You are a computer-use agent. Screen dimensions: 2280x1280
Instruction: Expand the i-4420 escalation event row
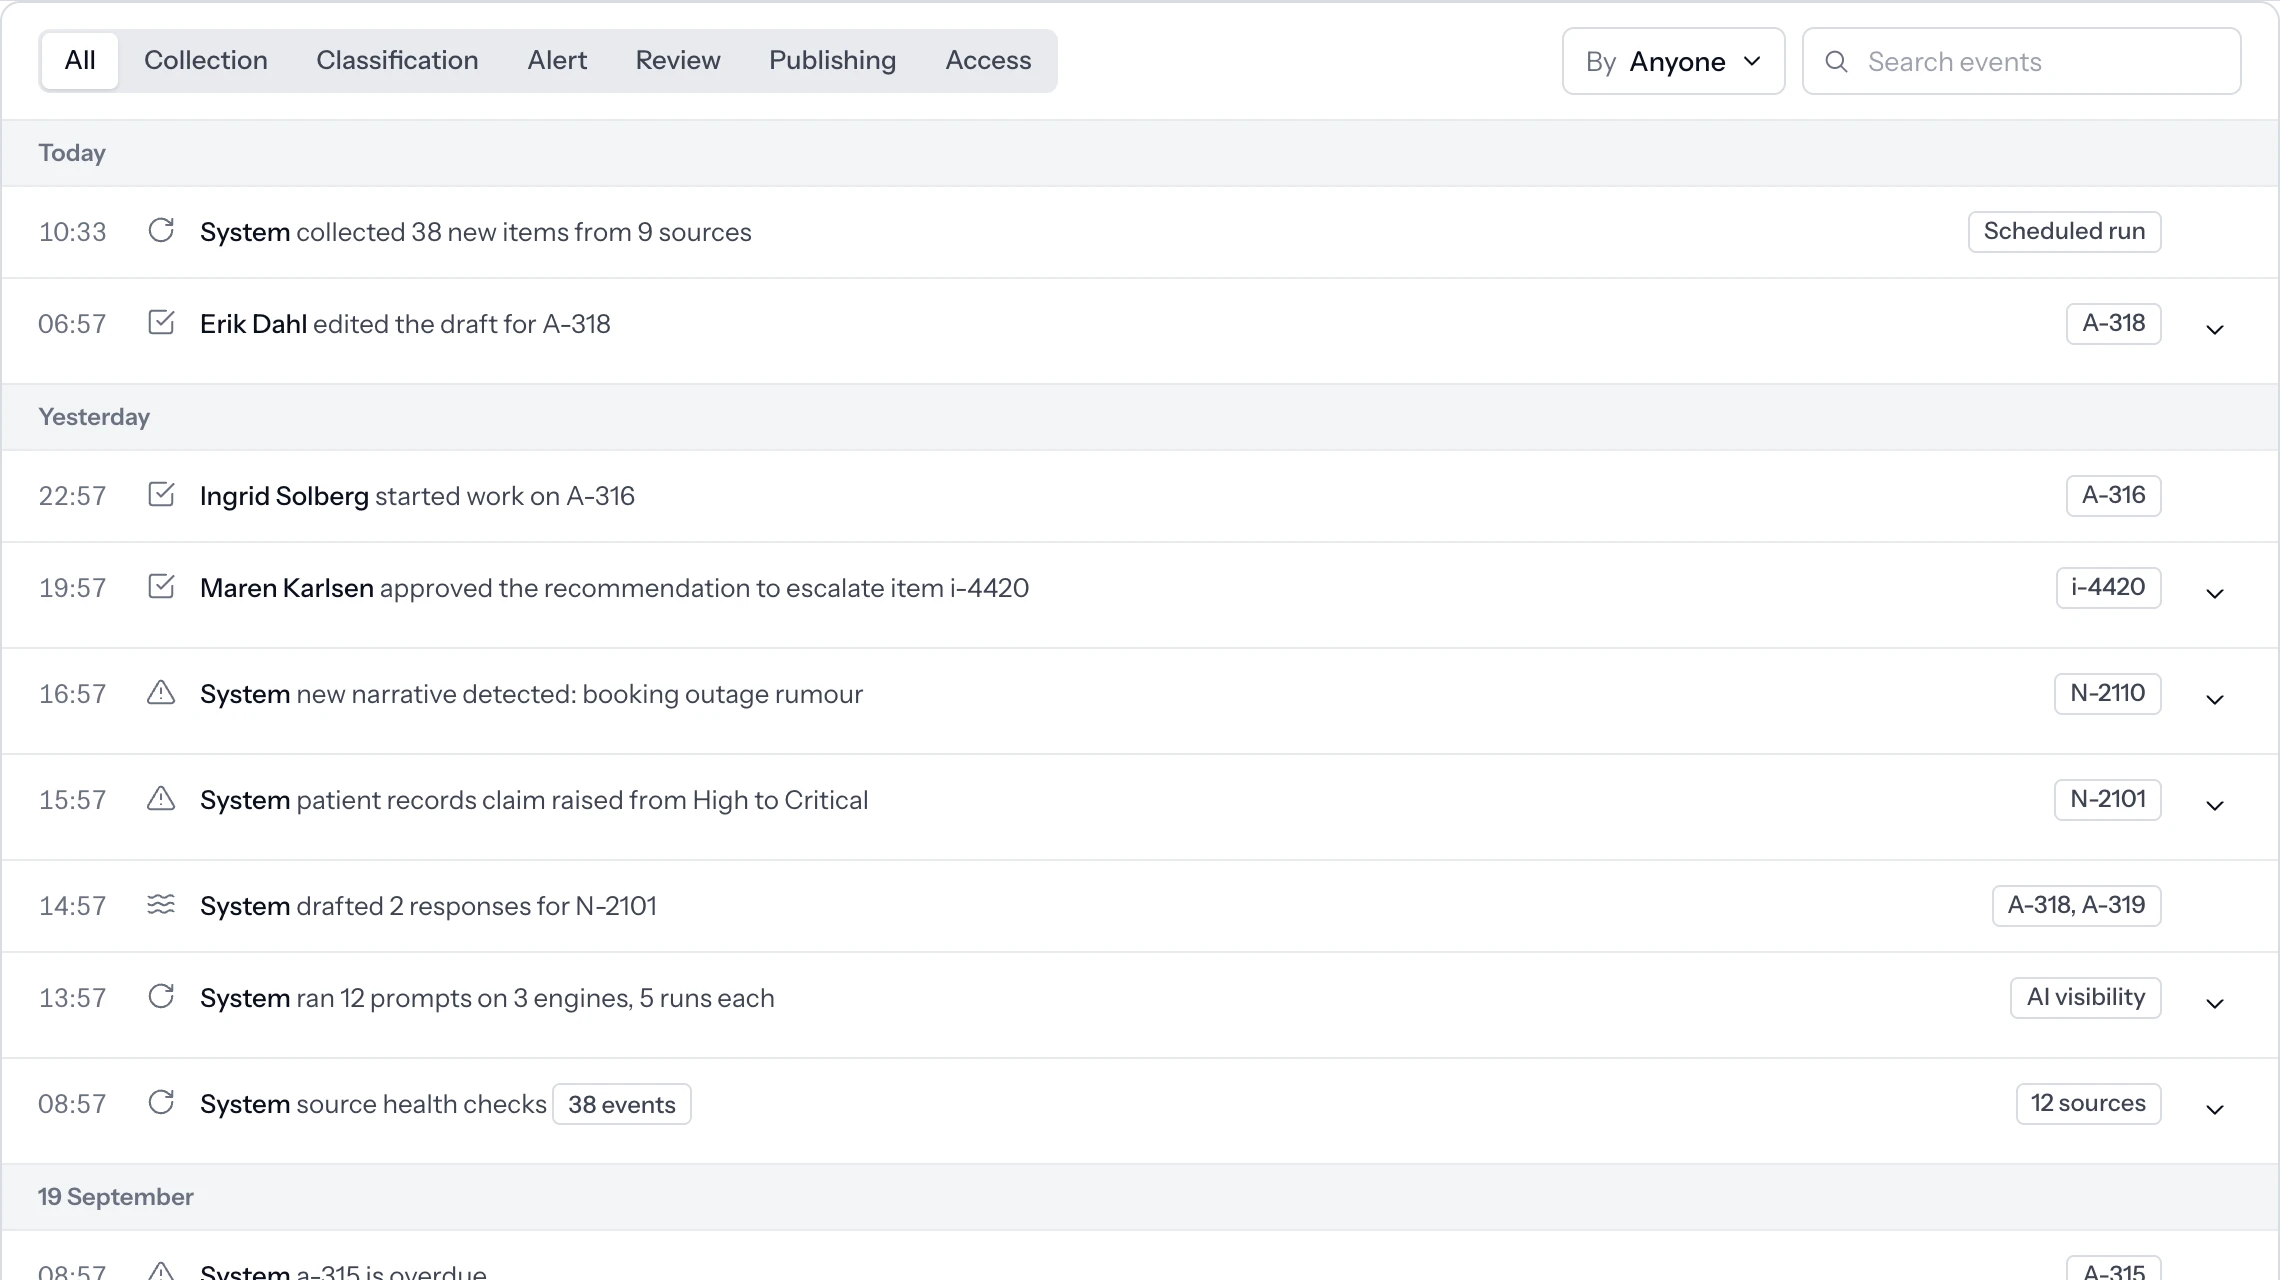(x=2215, y=594)
